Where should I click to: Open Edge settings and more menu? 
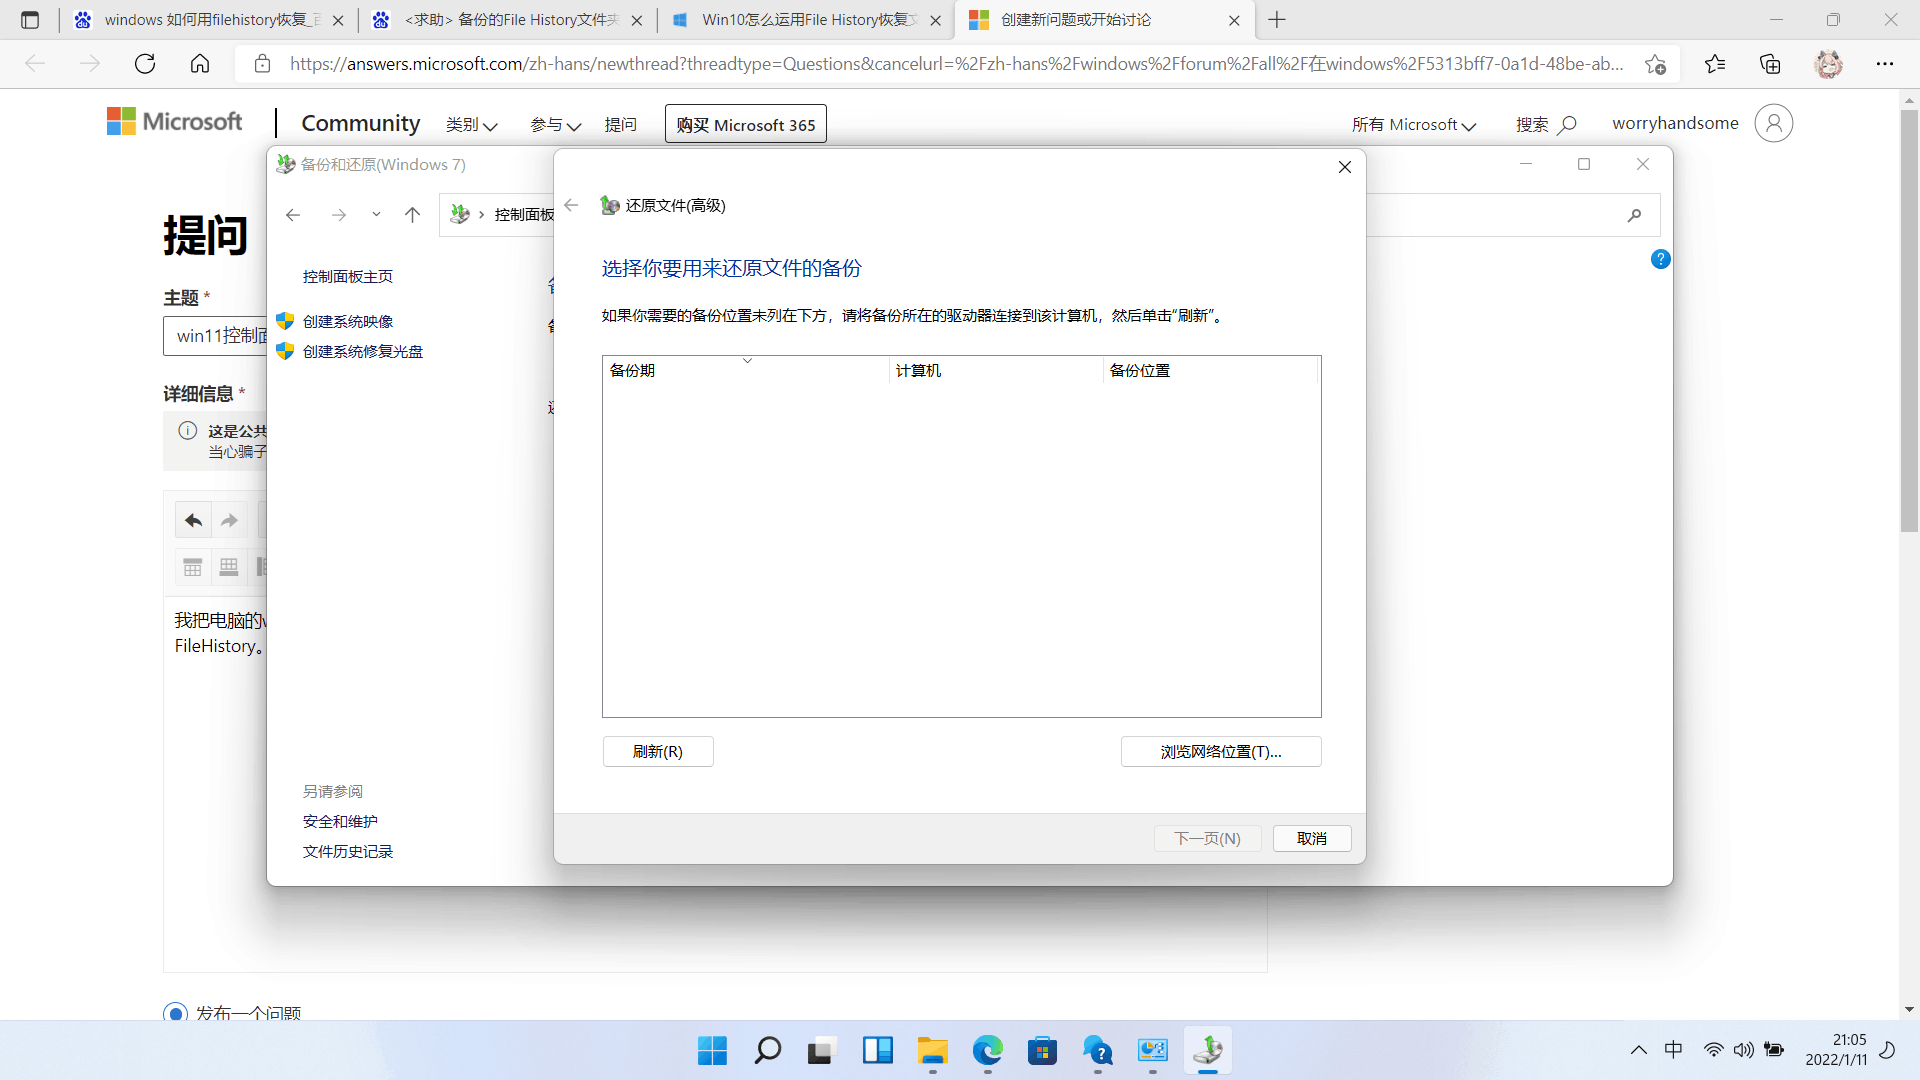coord(1885,64)
